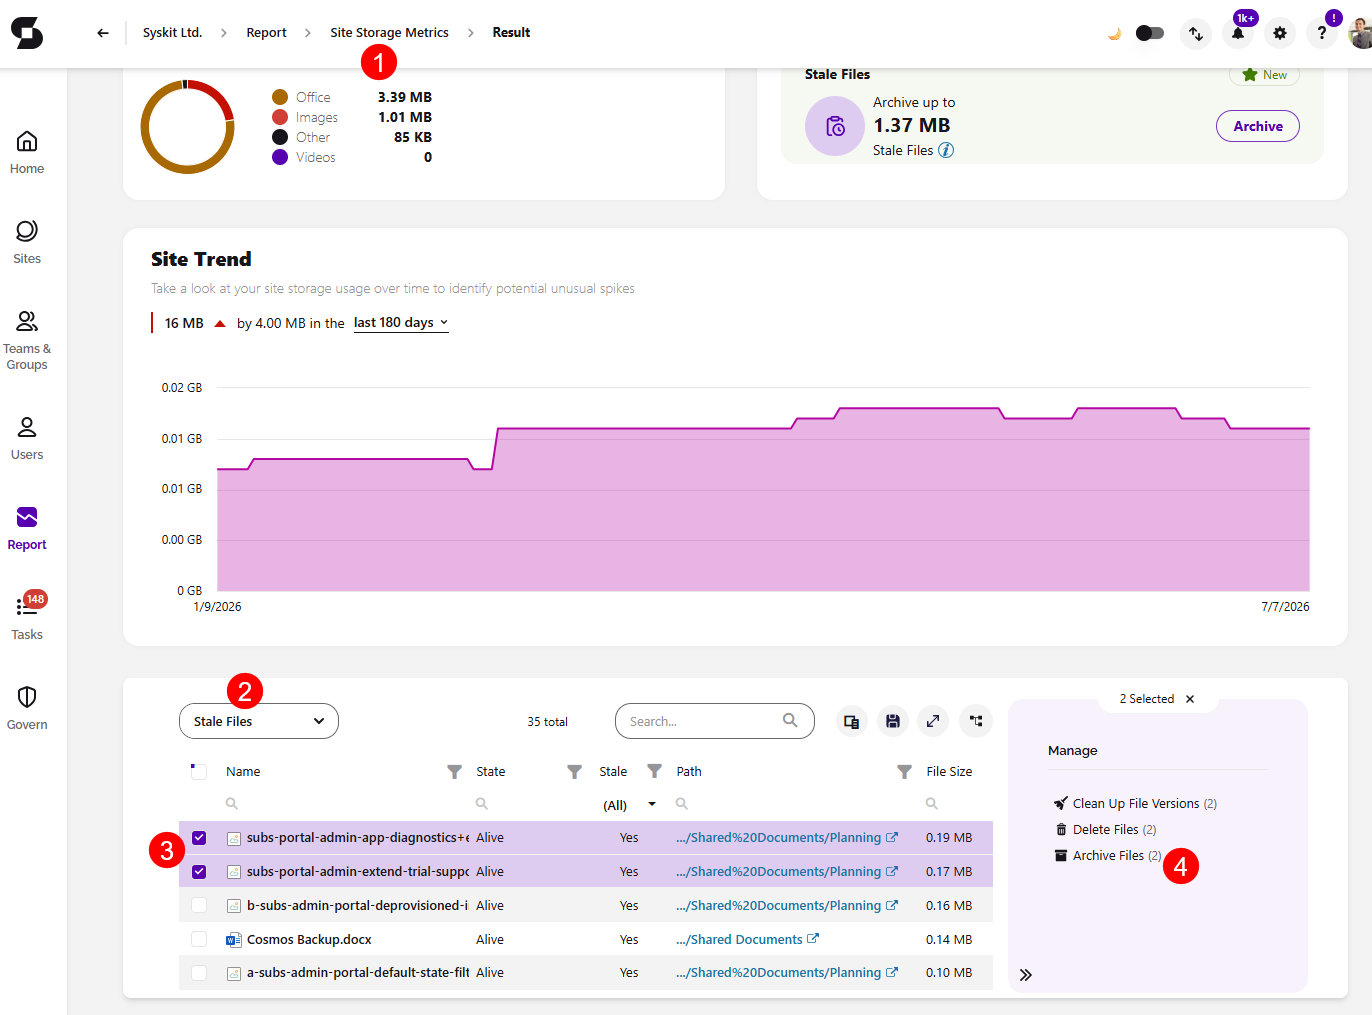1372x1015 pixels.
Task: Click the Videos legend color dot
Action: point(280,157)
